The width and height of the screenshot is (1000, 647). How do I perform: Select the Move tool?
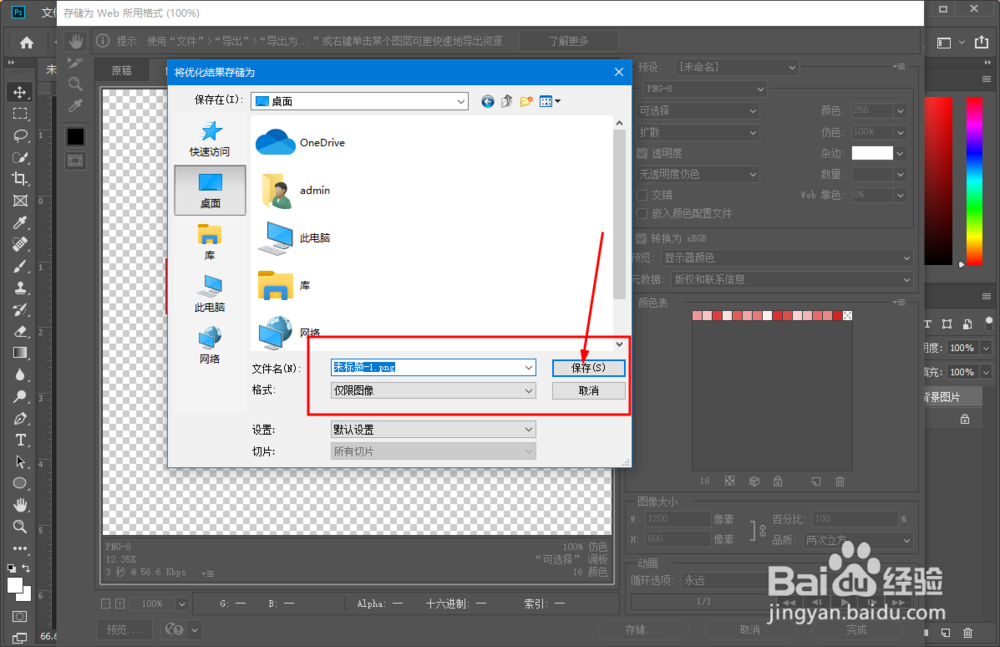[x=21, y=92]
